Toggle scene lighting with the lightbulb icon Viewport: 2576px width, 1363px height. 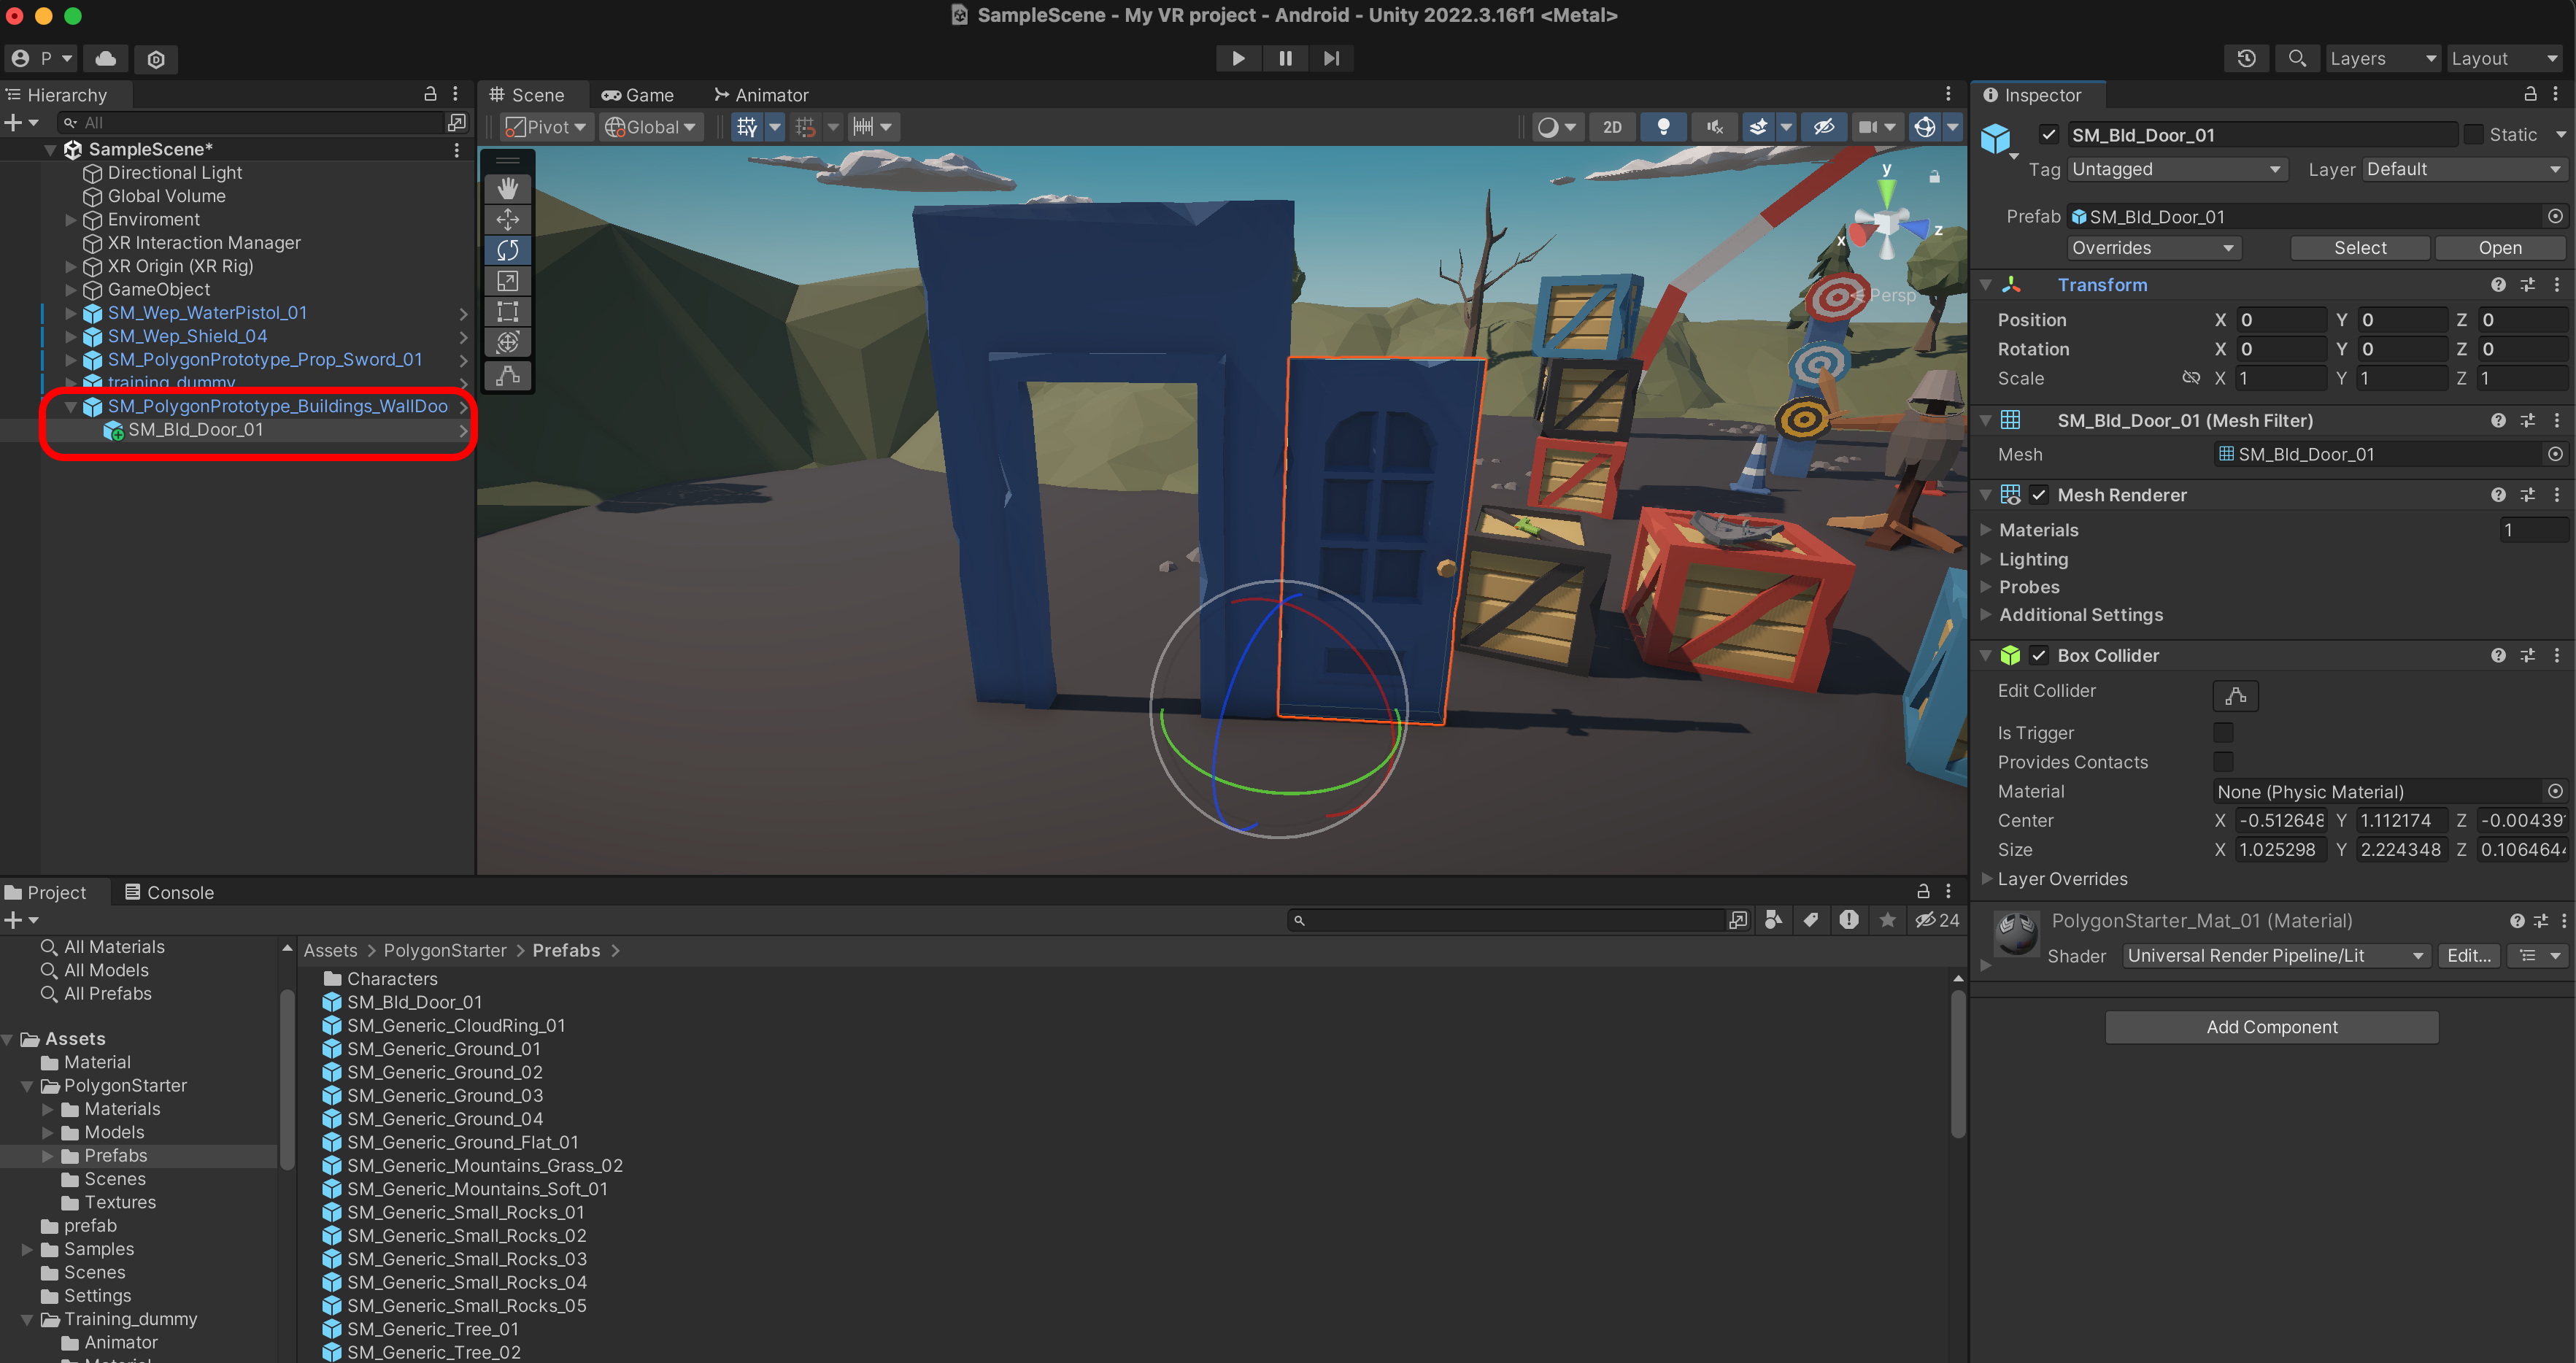1663,127
